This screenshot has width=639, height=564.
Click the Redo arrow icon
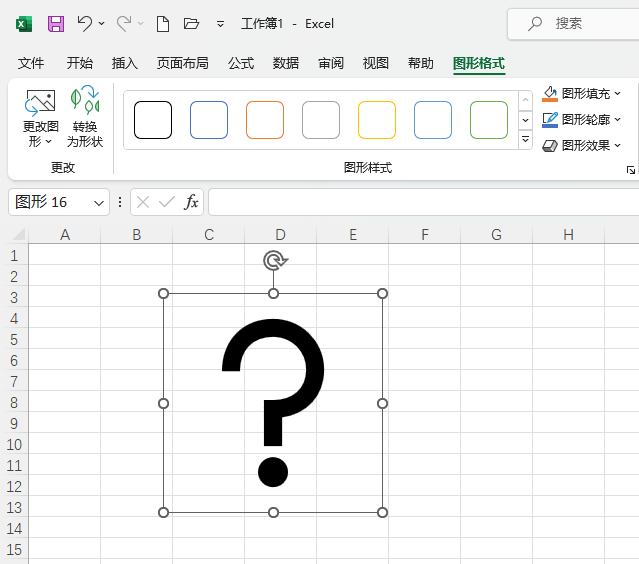point(124,24)
